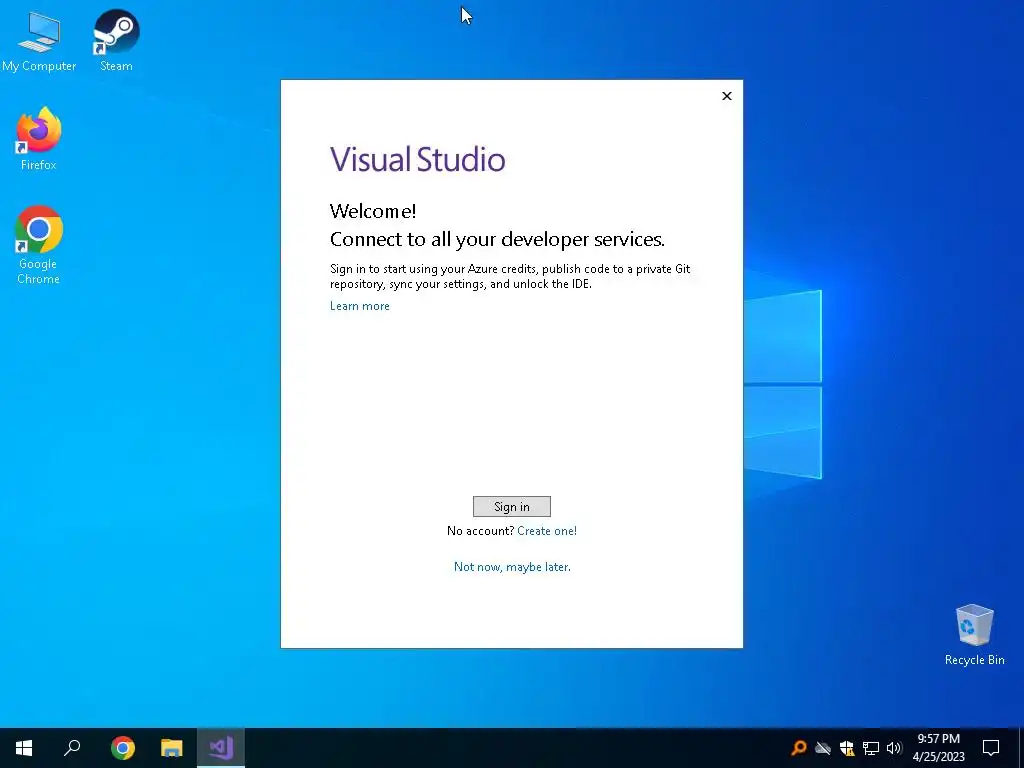The width and height of the screenshot is (1024, 768).
Task: Follow the Learn more link
Action: [359, 306]
